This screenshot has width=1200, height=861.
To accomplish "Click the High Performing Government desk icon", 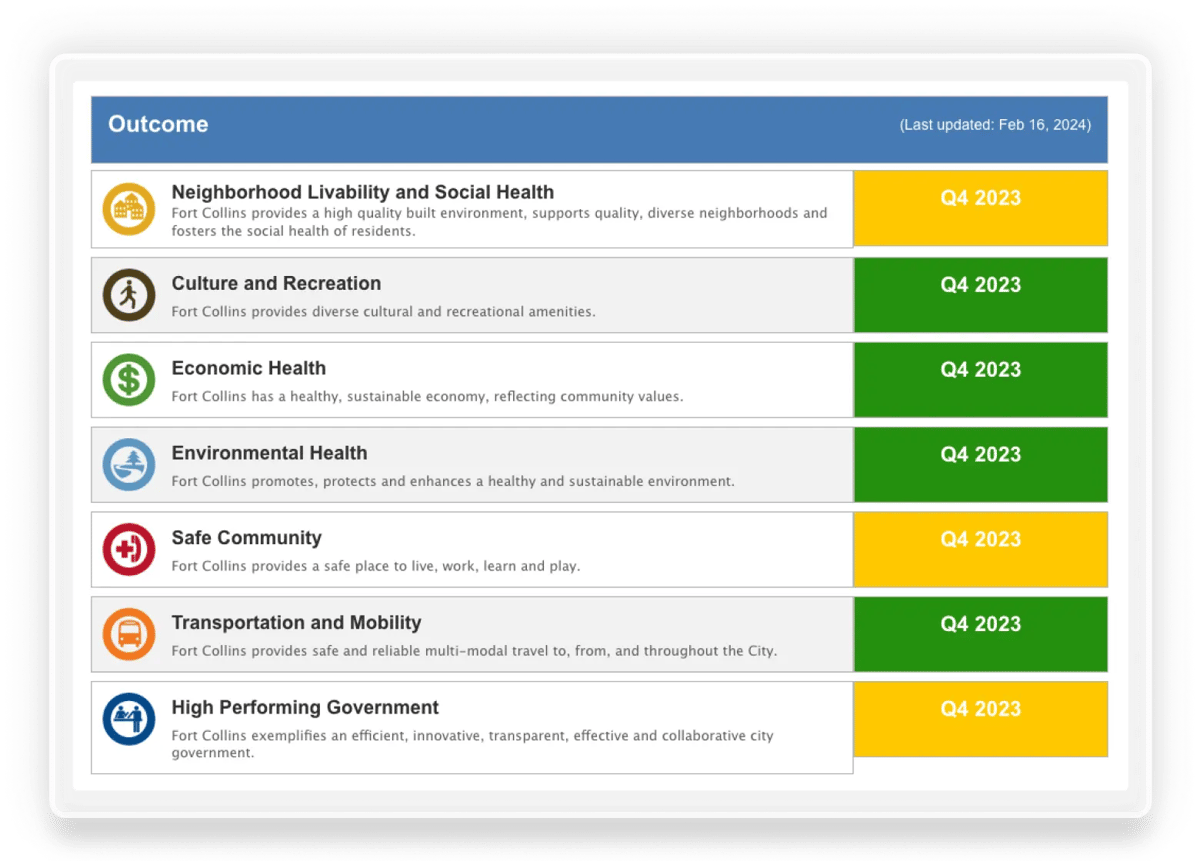I will (x=129, y=720).
